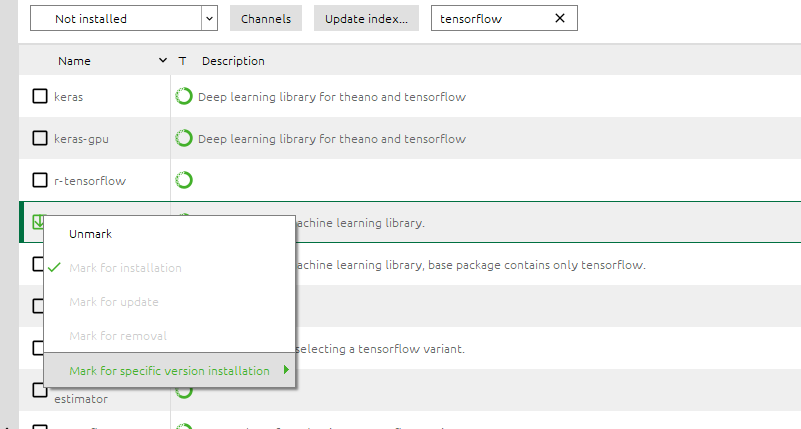Click the filter dropdown arrow button
This screenshot has height=429, width=801.
209,18
